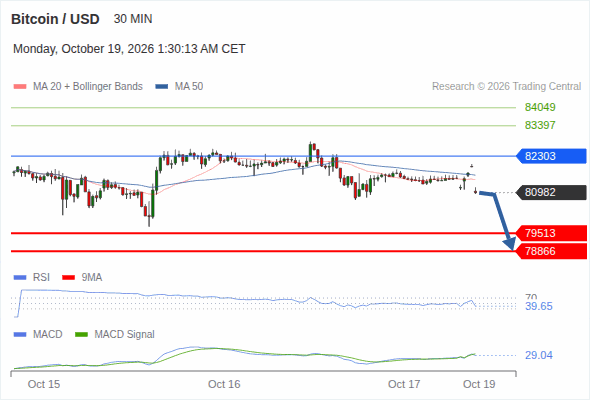The width and height of the screenshot is (590, 400).
Task: Click the RSI blue legend swatch
Action: point(20,278)
